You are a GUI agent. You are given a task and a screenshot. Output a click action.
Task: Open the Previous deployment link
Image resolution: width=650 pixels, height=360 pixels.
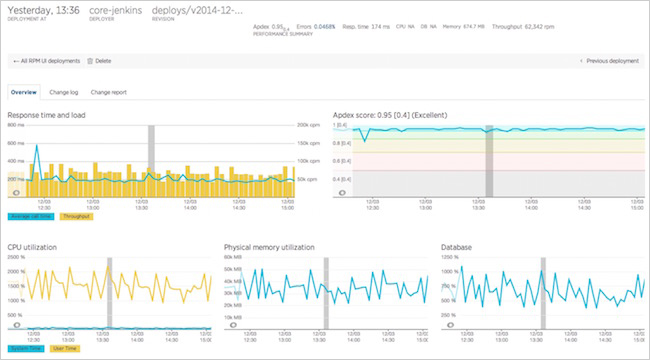click(609, 61)
